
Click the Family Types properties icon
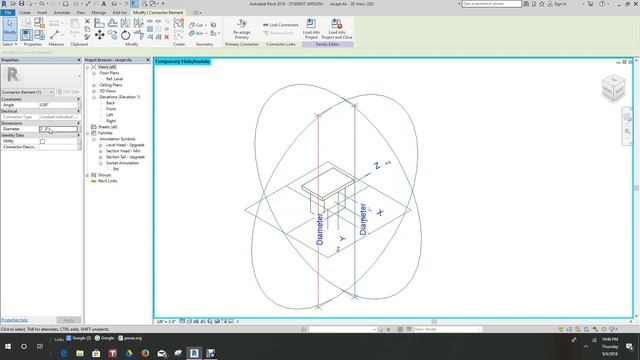click(40, 35)
